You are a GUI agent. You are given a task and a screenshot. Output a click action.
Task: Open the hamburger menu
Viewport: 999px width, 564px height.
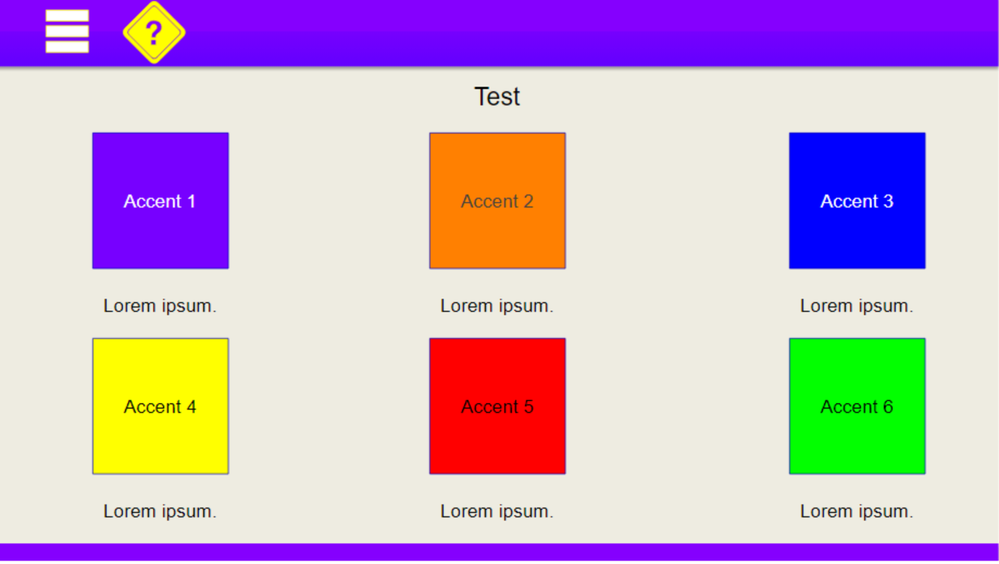(x=67, y=32)
